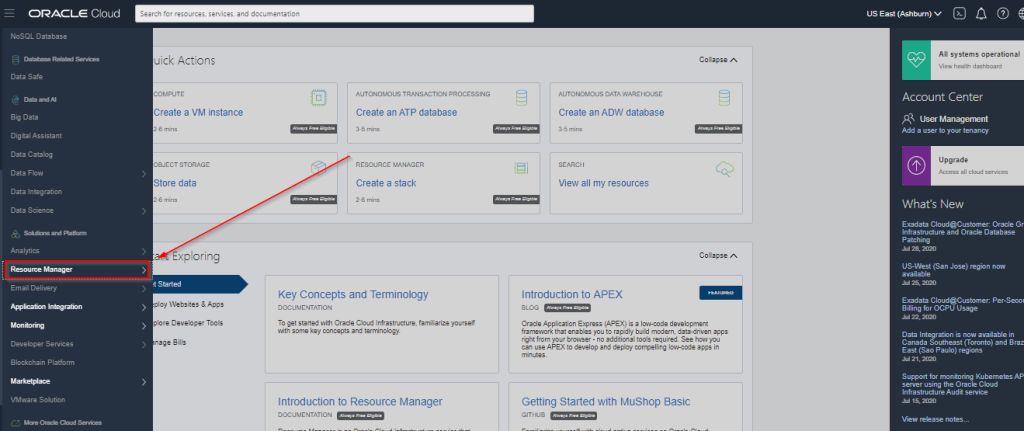Viewport: 1024px width, 431px height.
Task: Click the health heartbeat icon
Action: point(916,59)
